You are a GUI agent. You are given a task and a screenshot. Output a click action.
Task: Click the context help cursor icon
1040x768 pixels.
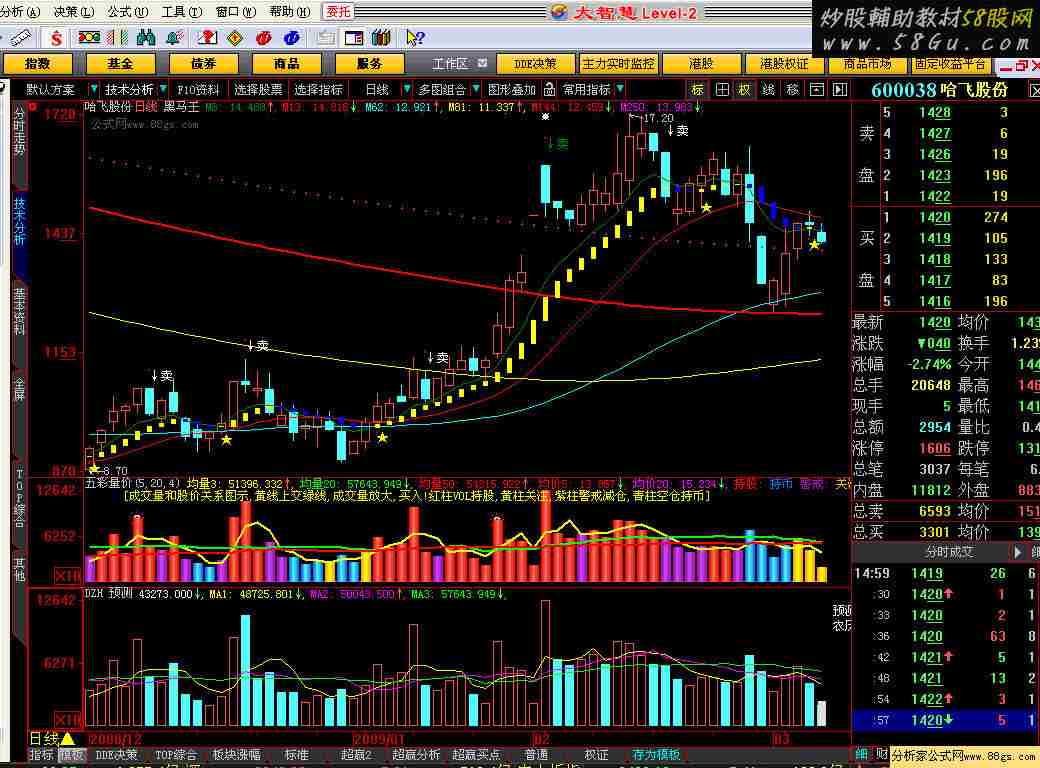(x=415, y=38)
